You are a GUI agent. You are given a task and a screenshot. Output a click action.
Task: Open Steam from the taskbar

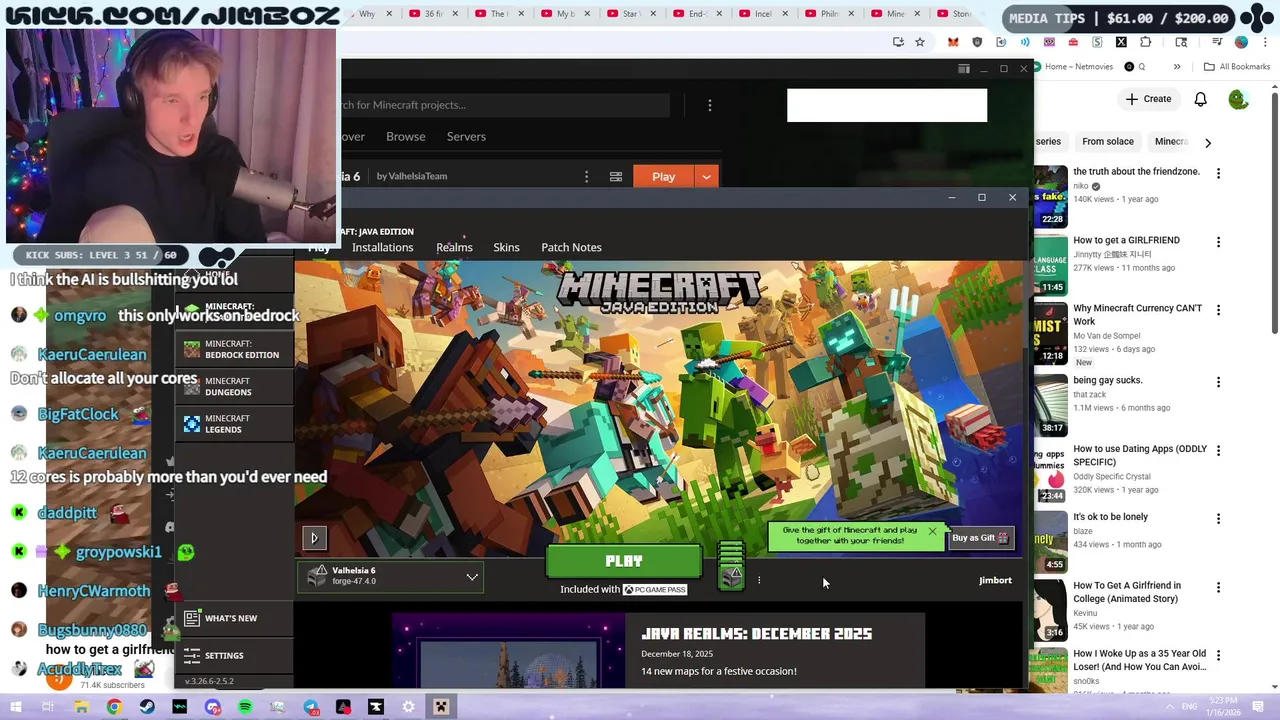[147, 707]
